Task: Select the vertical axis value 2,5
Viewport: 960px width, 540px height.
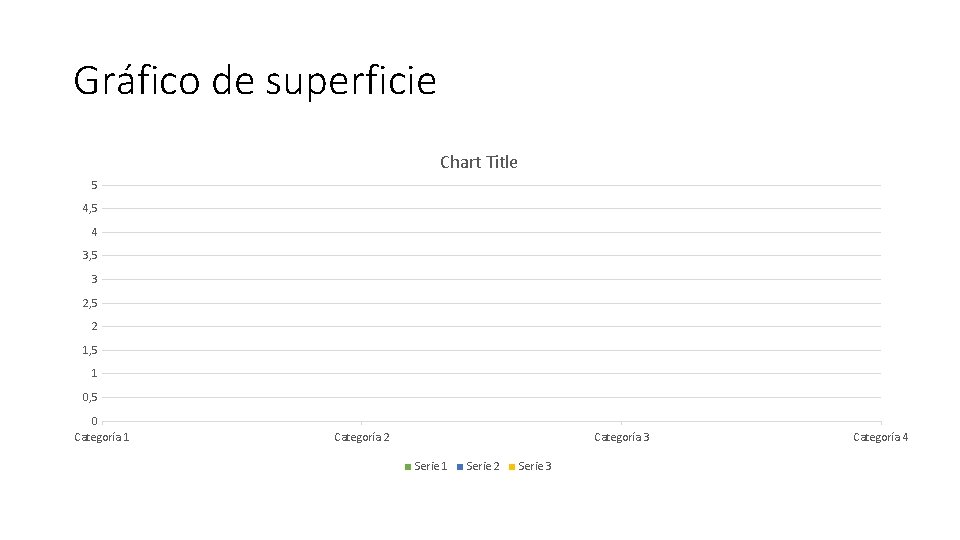Action: pyautogui.click(x=90, y=303)
